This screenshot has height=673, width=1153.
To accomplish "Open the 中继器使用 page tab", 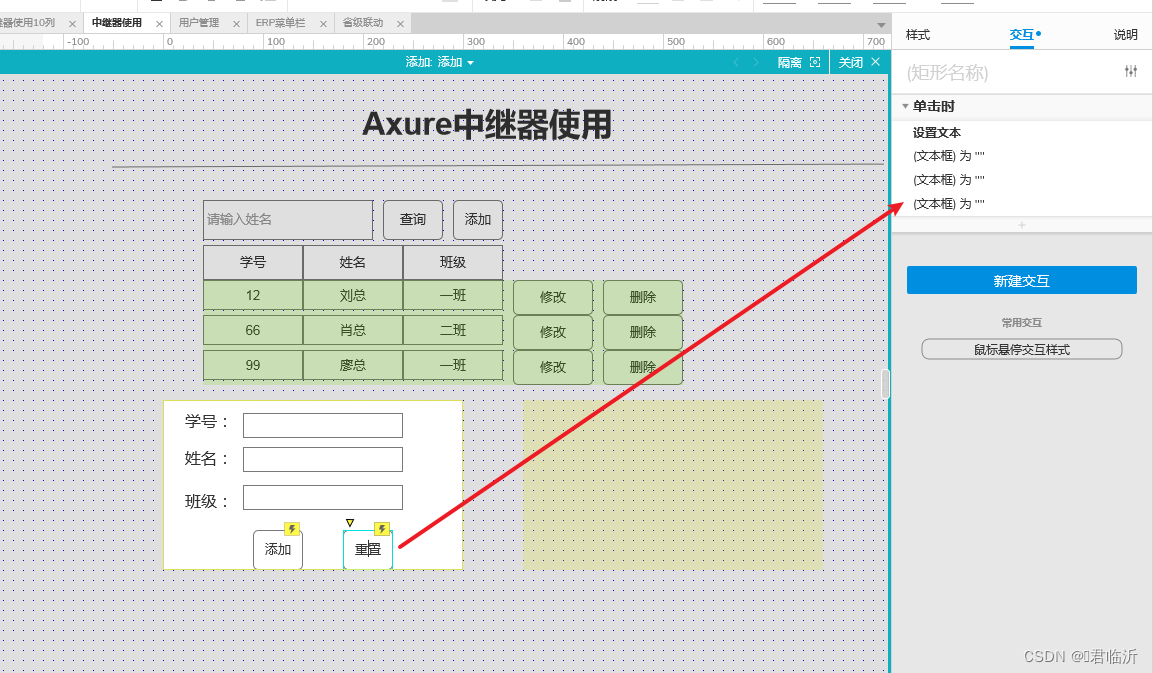I will pos(116,23).
